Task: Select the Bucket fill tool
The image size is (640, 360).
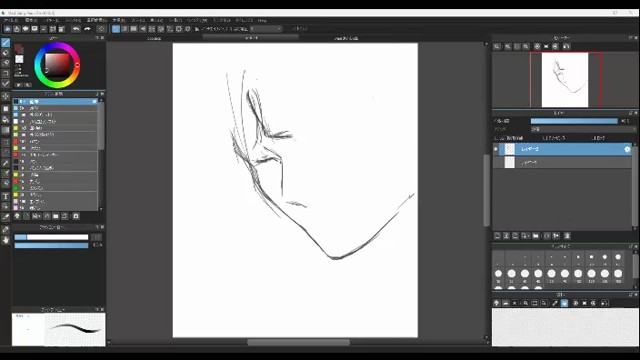Action: click(x=6, y=119)
